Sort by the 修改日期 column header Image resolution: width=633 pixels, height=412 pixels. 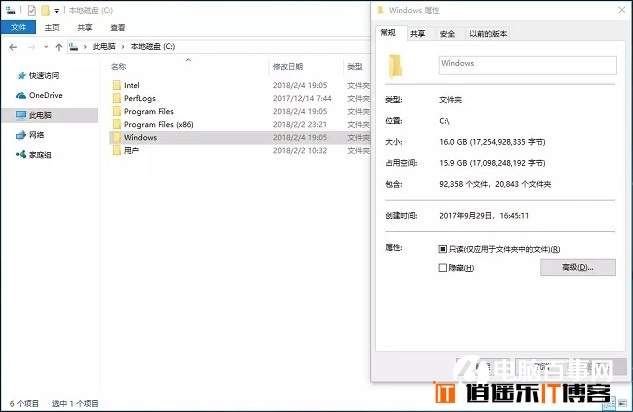(x=288, y=67)
